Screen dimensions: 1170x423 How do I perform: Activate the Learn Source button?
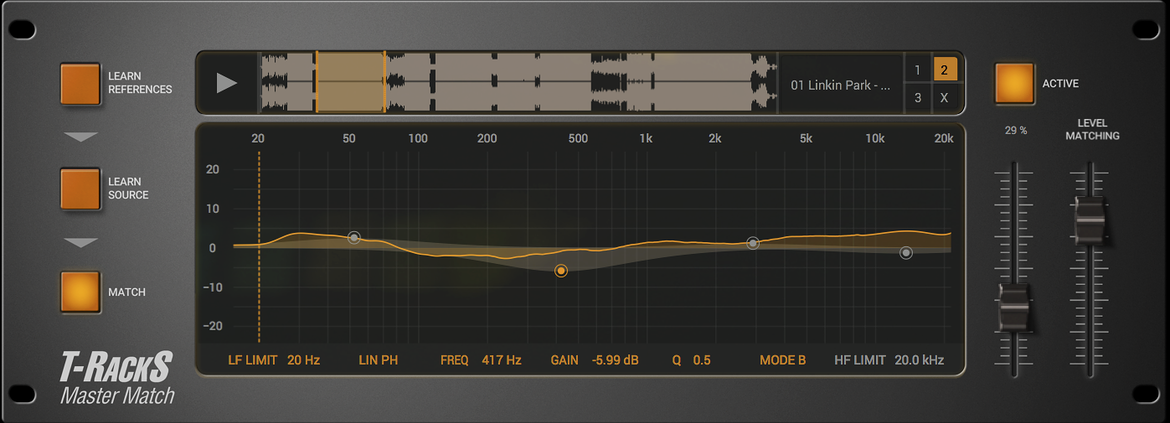click(81, 189)
